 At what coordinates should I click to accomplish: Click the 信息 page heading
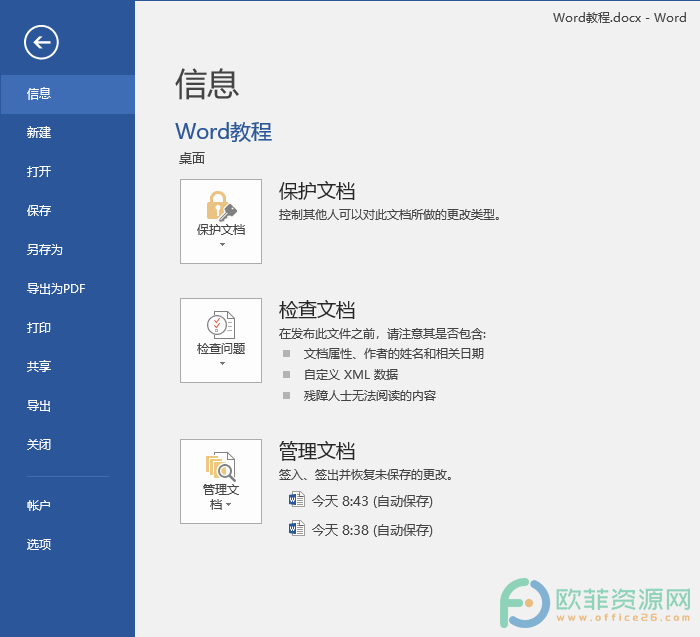pos(207,84)
